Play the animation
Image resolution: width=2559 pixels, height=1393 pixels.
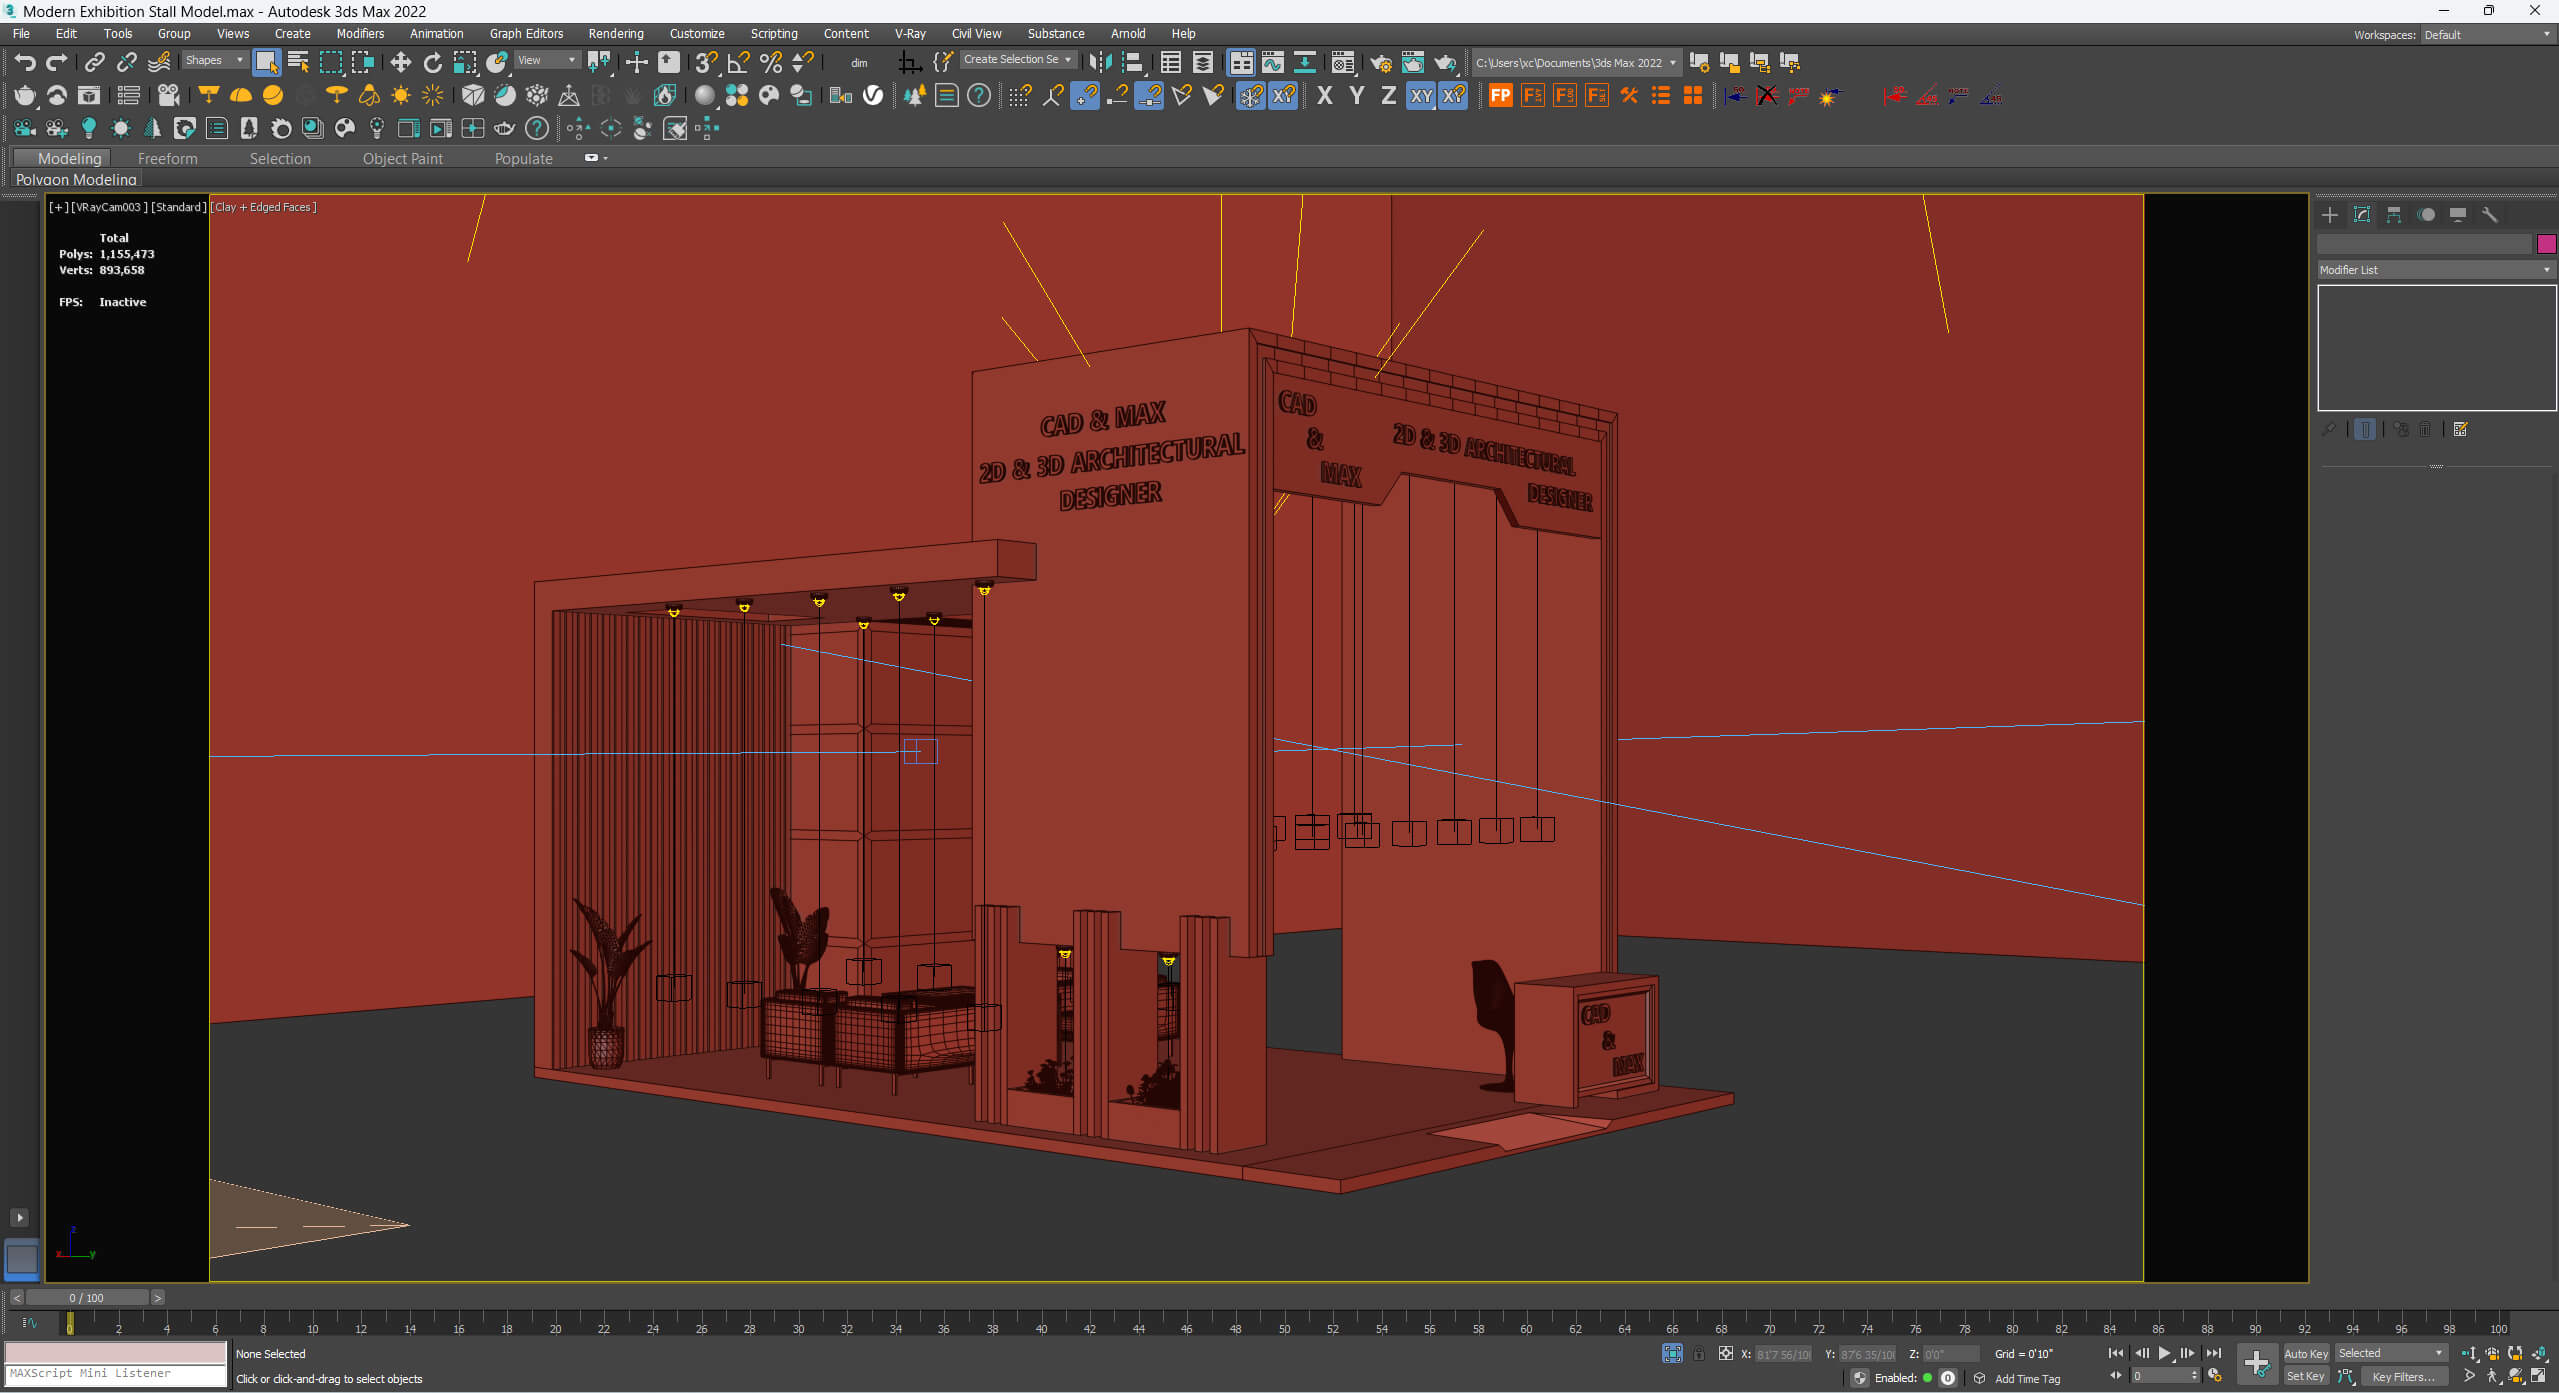pyautogui.click(x=2164, y=1353)
